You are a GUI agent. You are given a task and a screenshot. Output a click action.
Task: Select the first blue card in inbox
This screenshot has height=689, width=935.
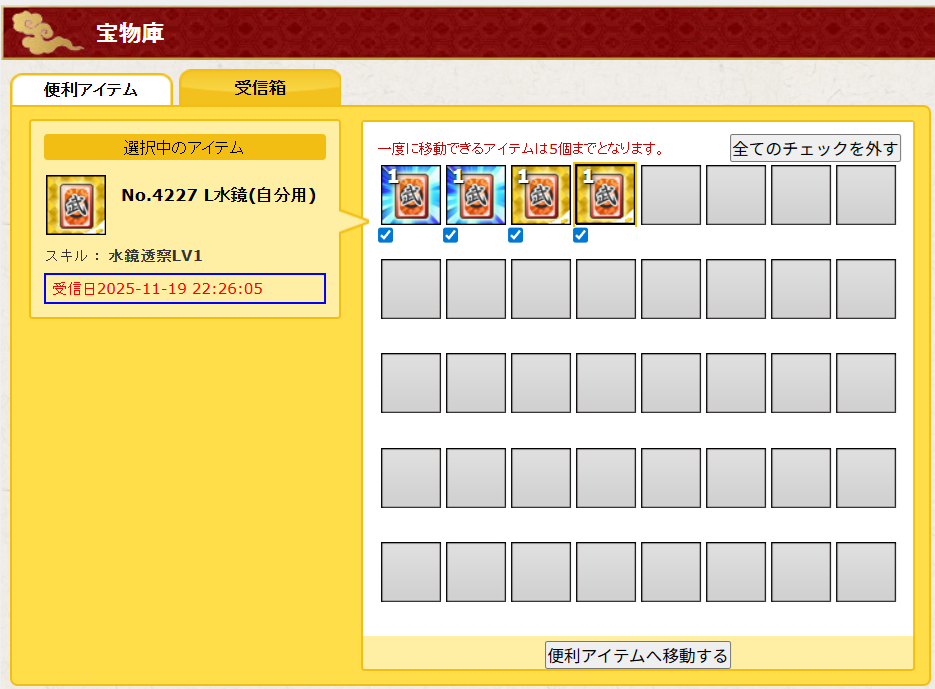(410, 195)
